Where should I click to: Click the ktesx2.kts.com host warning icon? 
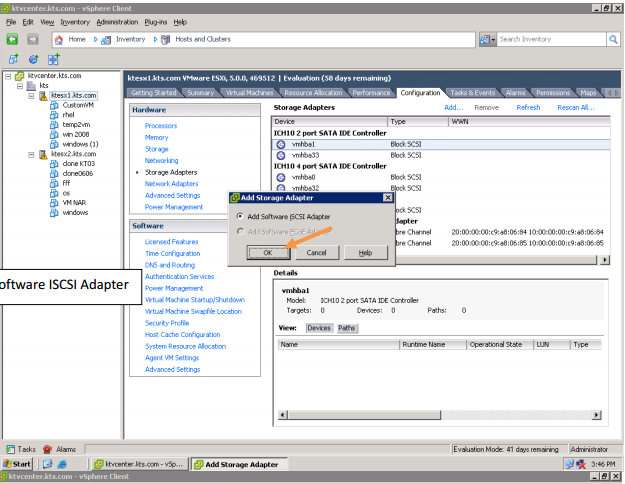[x=43, y=154]
